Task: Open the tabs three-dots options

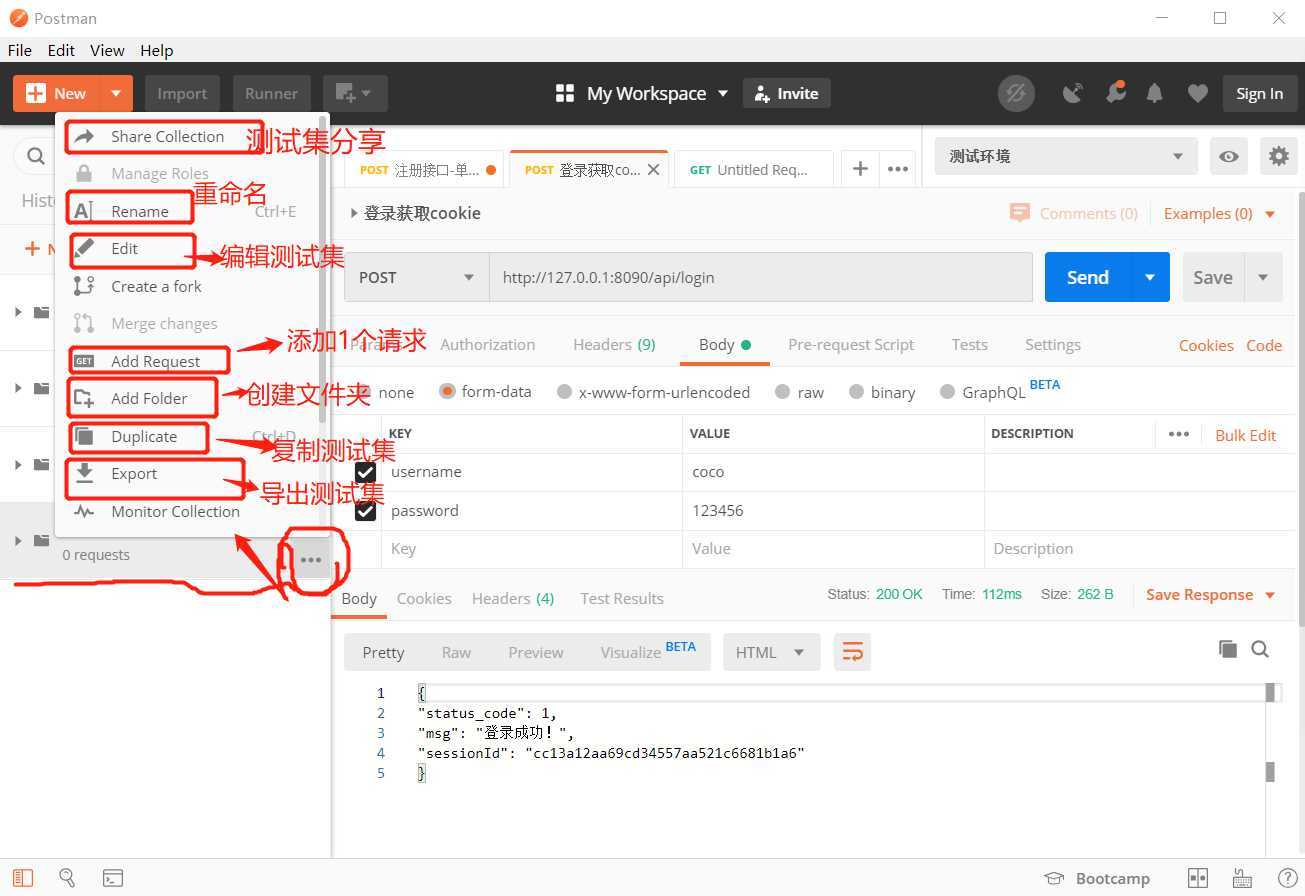Action: pos(897,169)
